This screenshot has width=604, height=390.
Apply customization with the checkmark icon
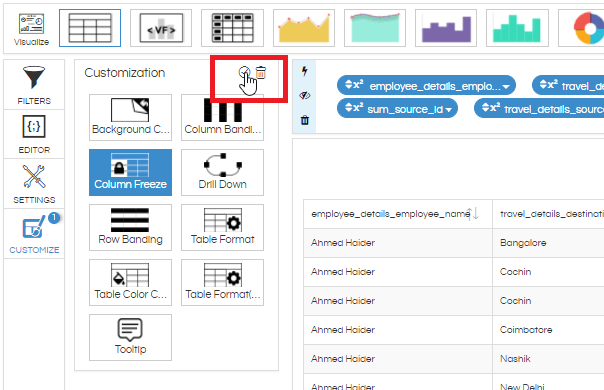tap(244, 72)
